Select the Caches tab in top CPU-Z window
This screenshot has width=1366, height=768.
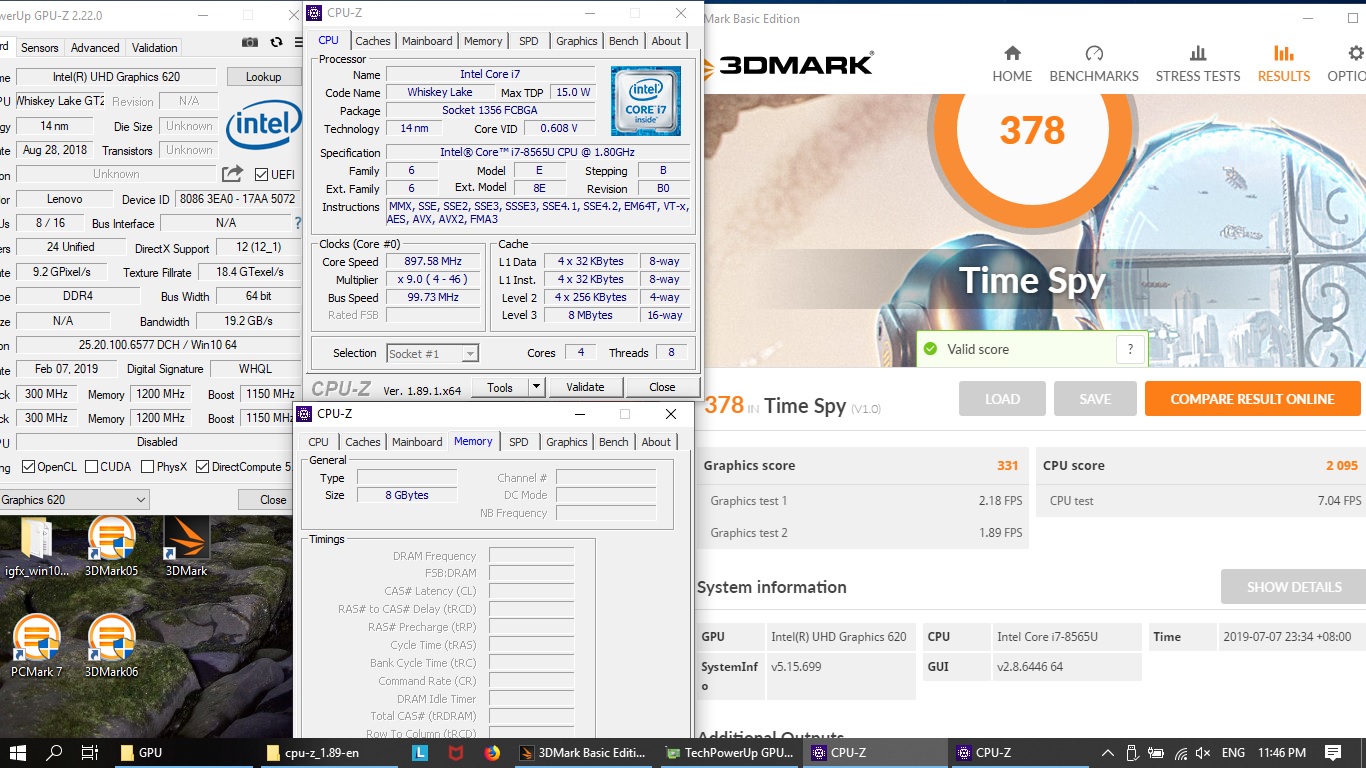(373, 41)
